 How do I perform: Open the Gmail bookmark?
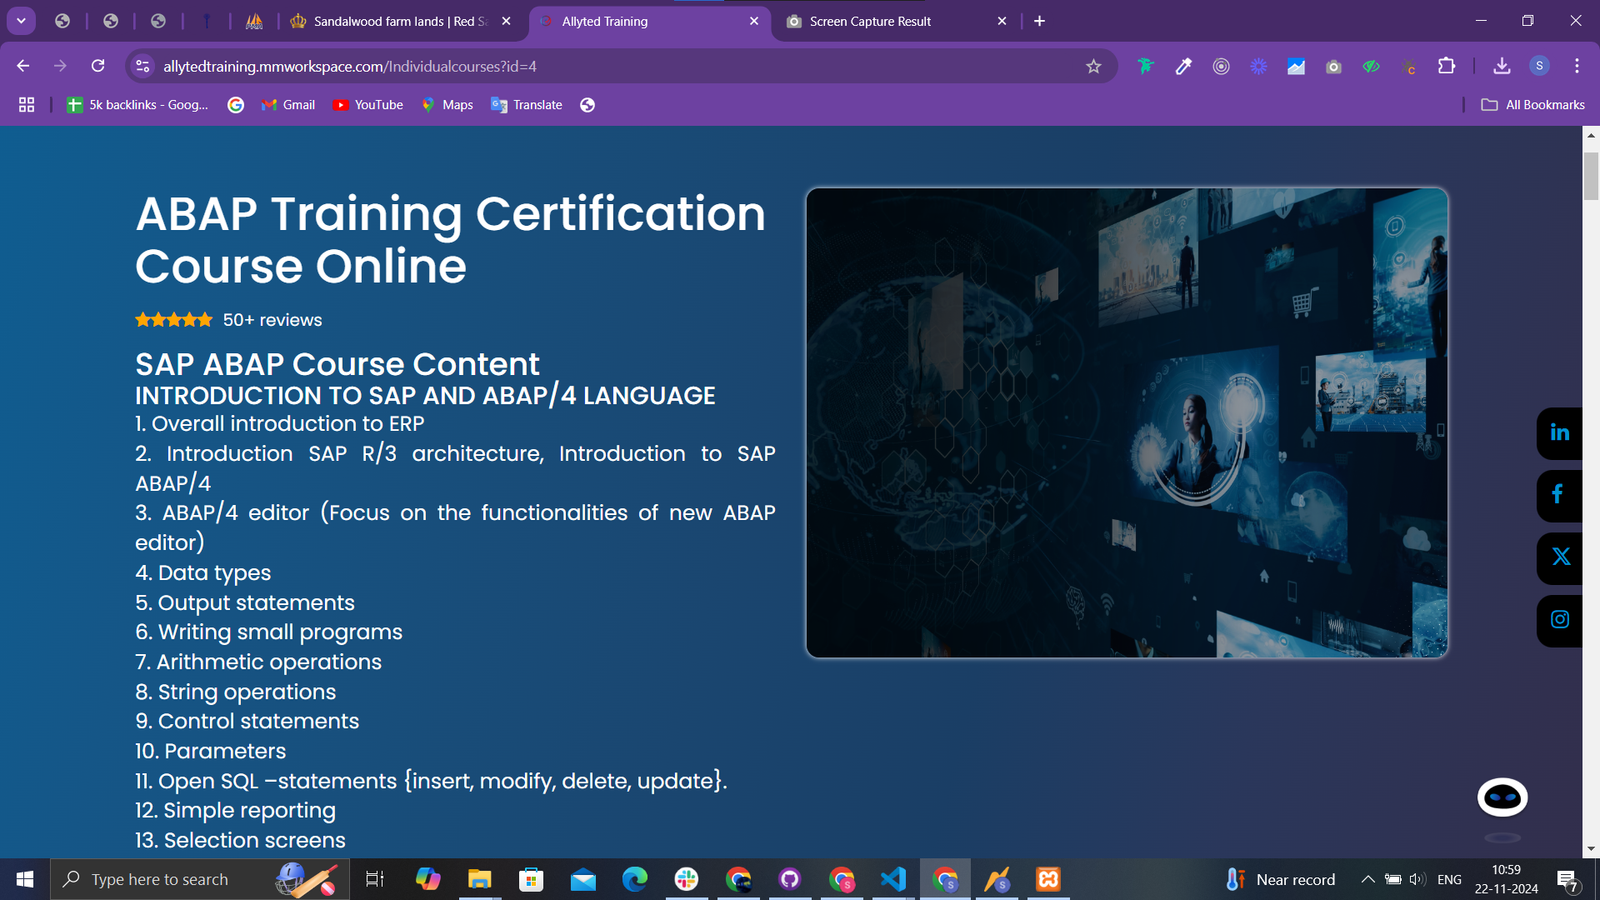point(288,105)
